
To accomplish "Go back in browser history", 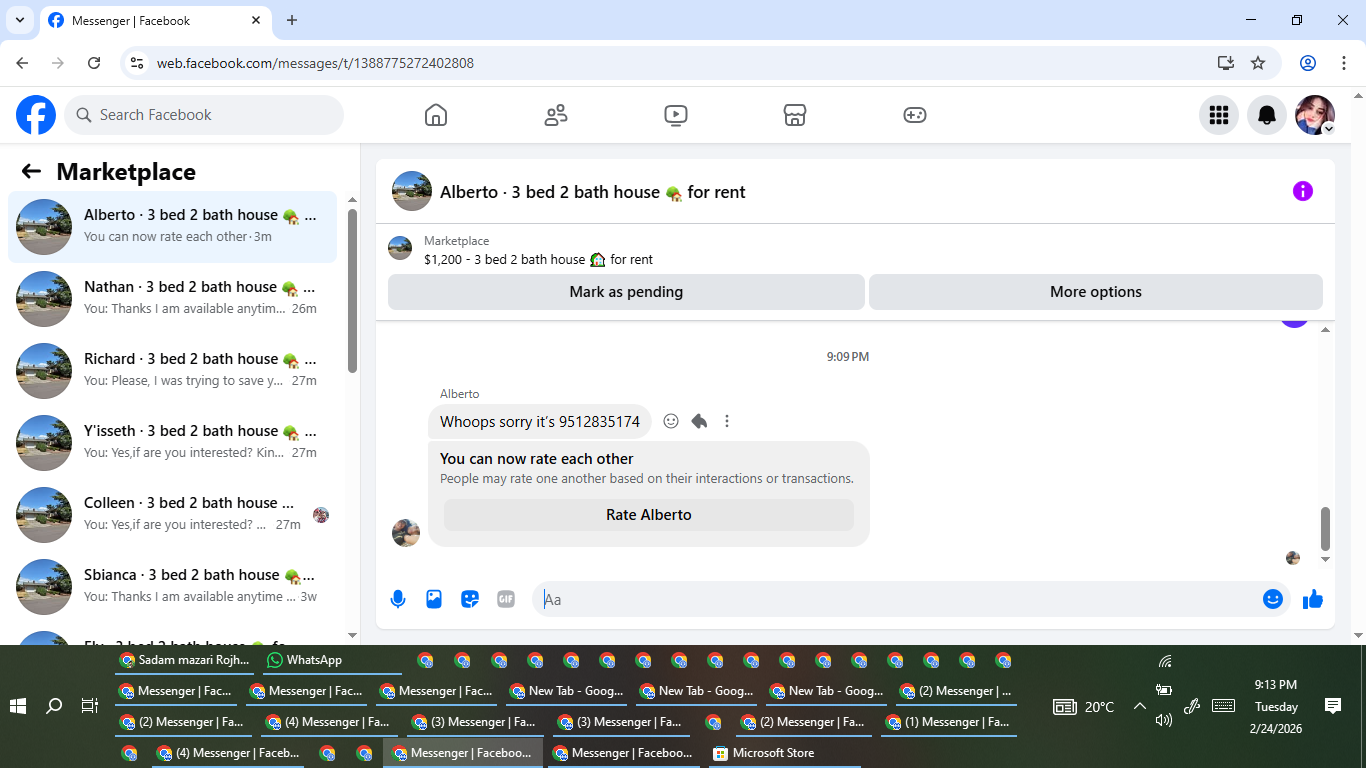I will 22,63.
